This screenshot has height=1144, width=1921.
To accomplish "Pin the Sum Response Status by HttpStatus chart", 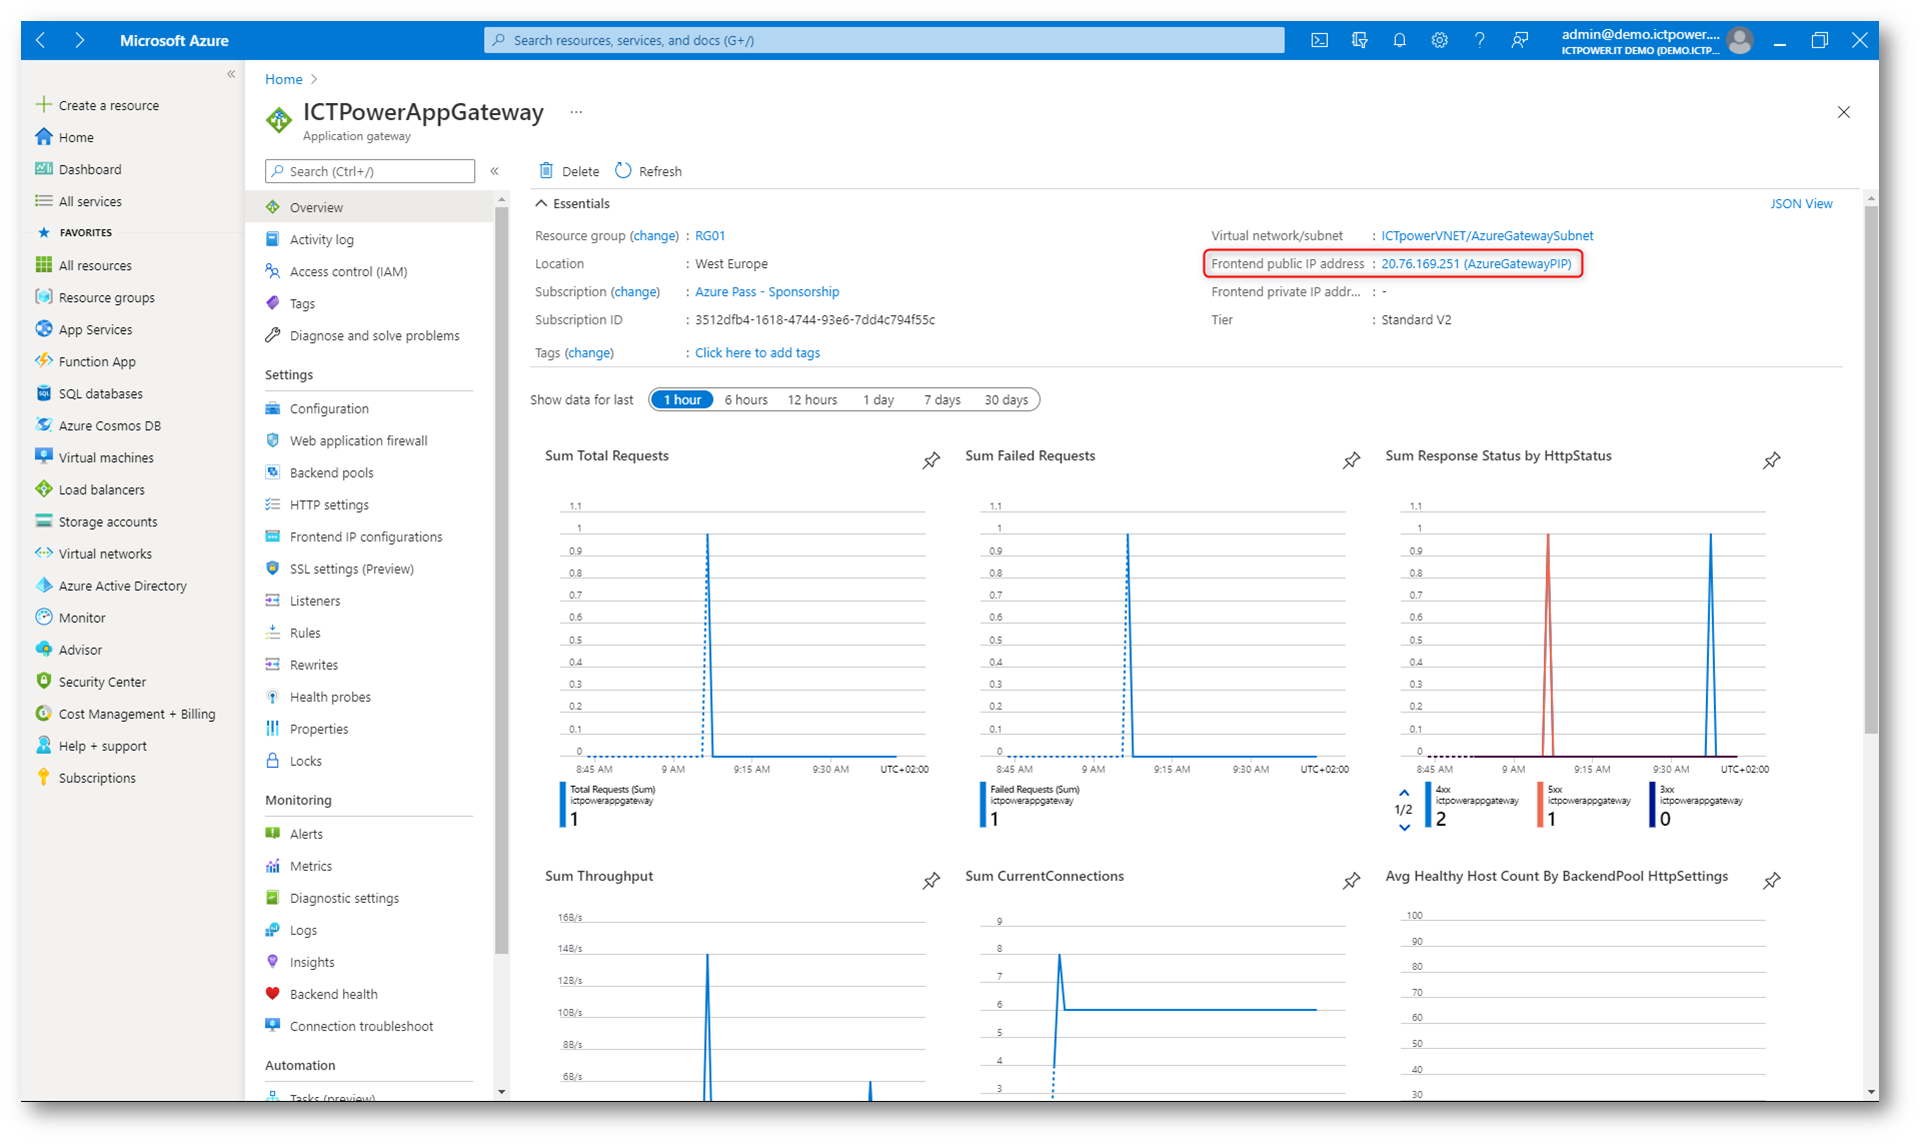I will point(1771,460).
